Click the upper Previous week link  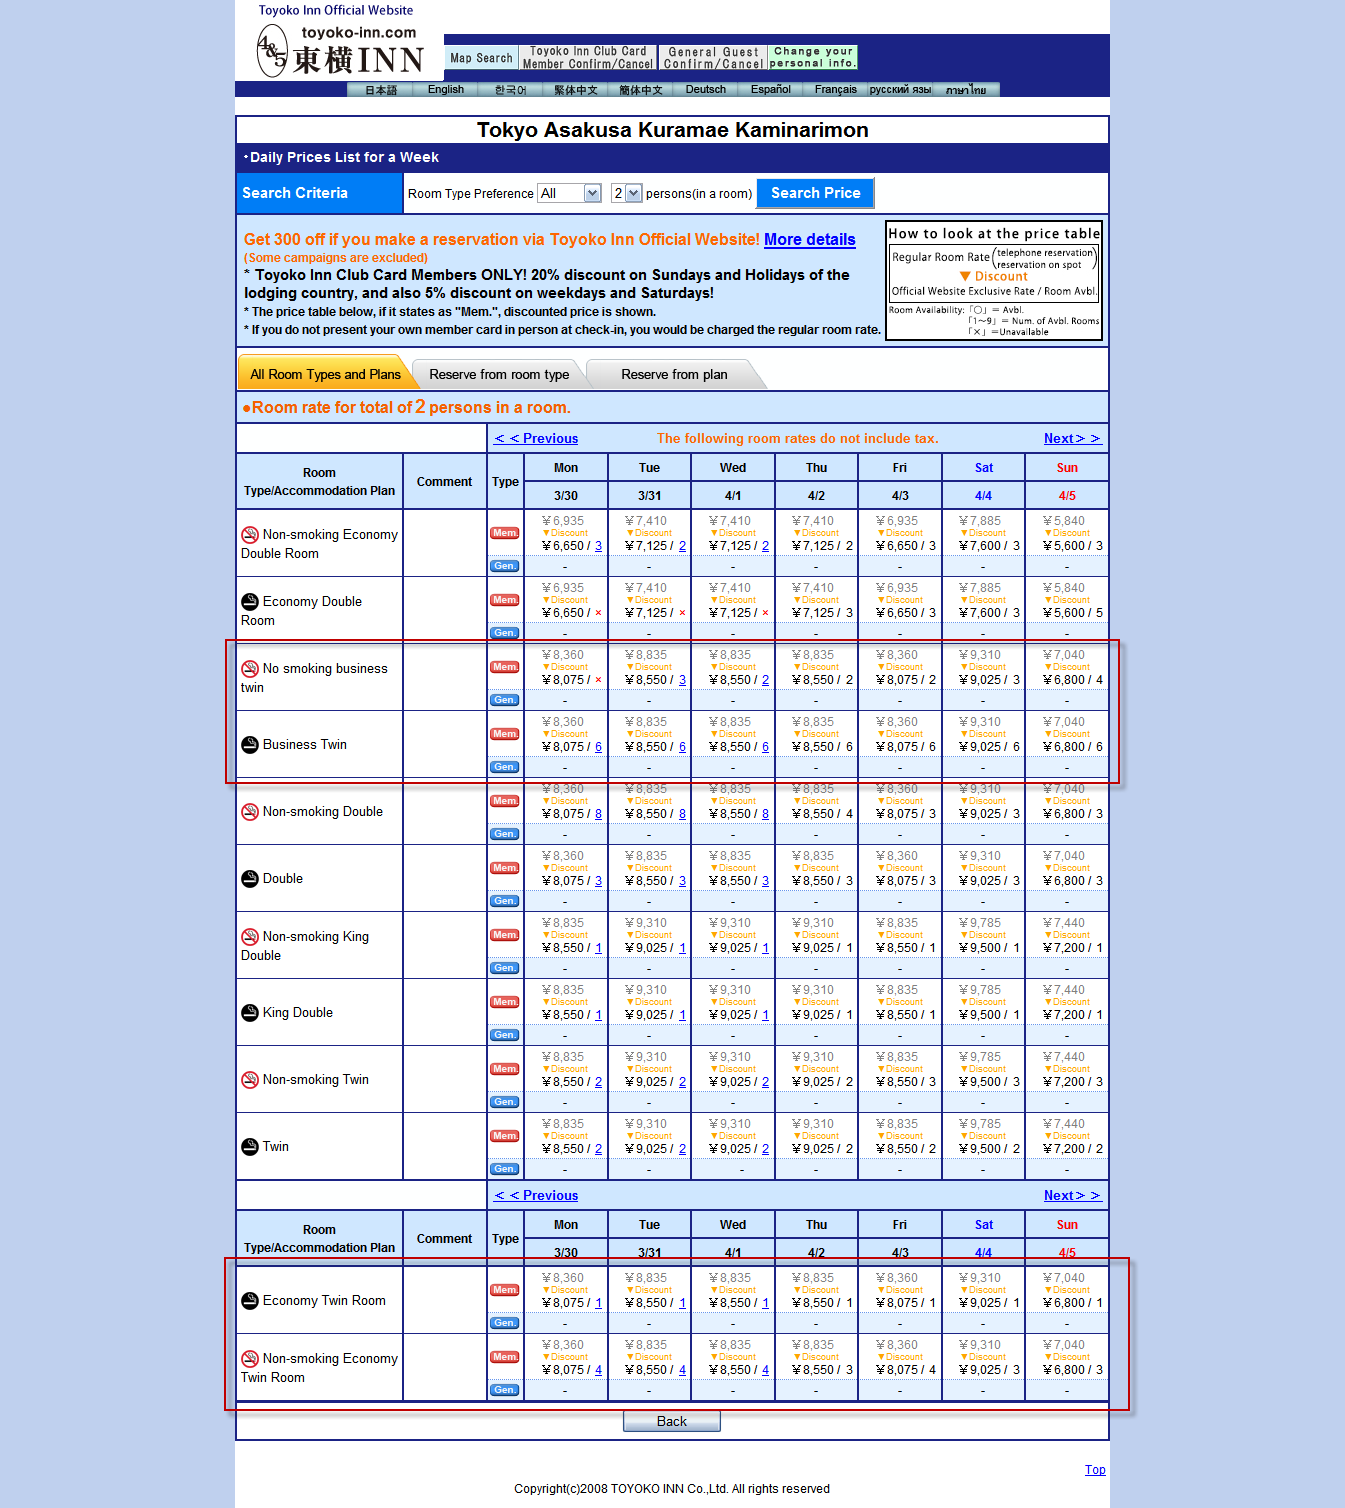pos(536,438)
